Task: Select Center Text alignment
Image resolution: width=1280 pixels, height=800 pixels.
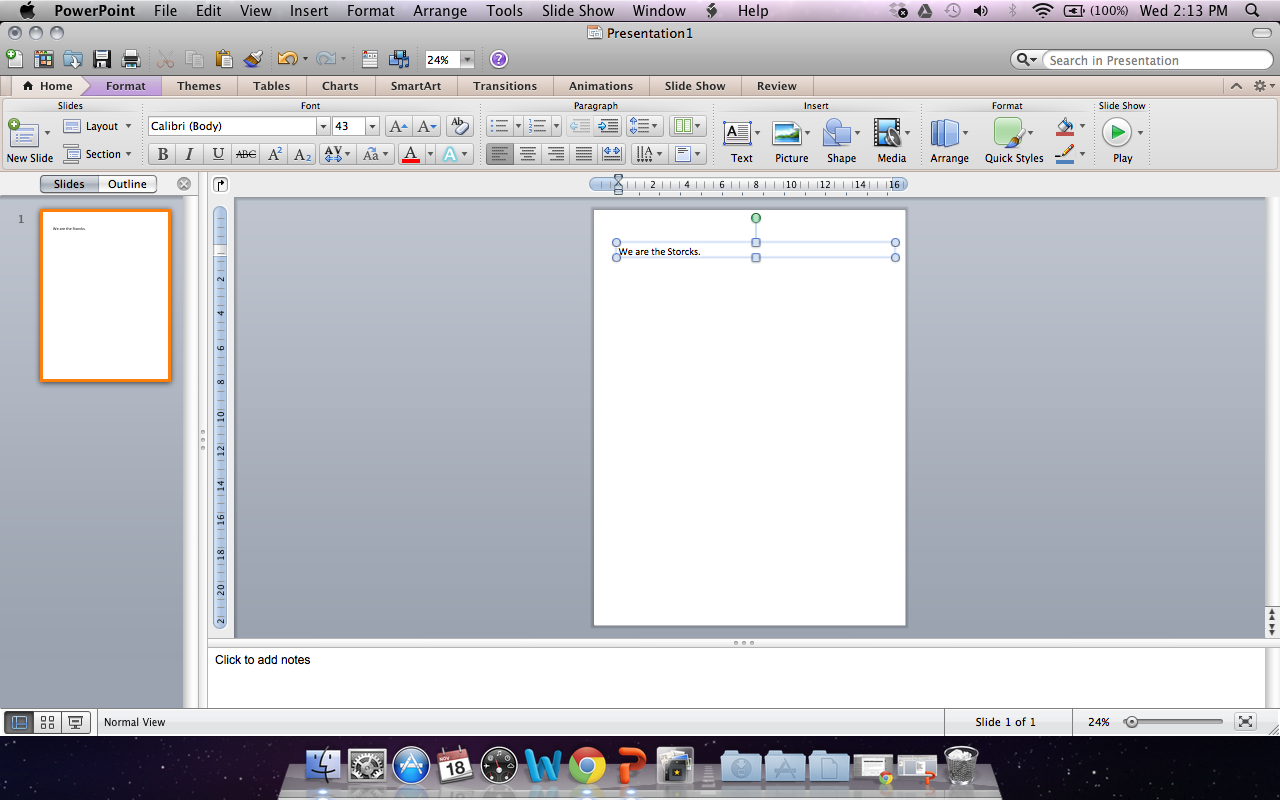Action: pyautogui.click(x=528, y=154)
